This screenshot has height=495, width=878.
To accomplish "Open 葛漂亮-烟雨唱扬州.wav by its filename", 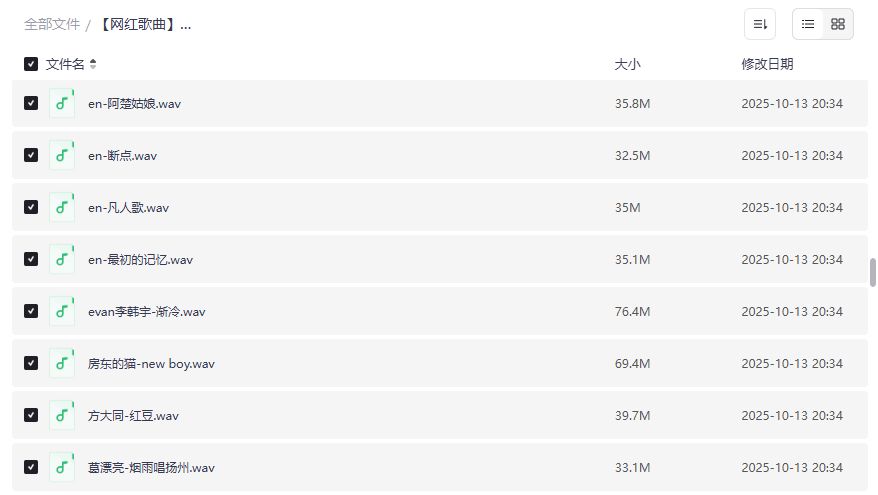I will coord(151,467).
